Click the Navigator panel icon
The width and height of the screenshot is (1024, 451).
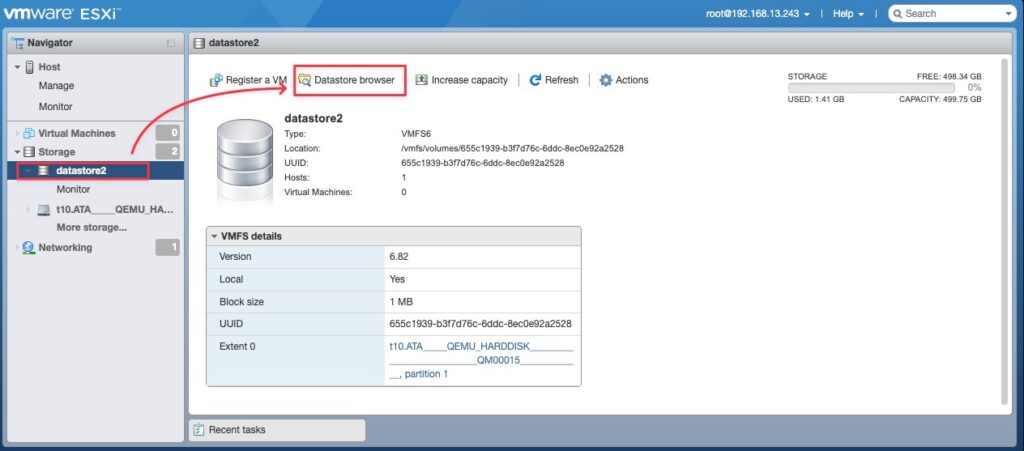click(18, 43)
